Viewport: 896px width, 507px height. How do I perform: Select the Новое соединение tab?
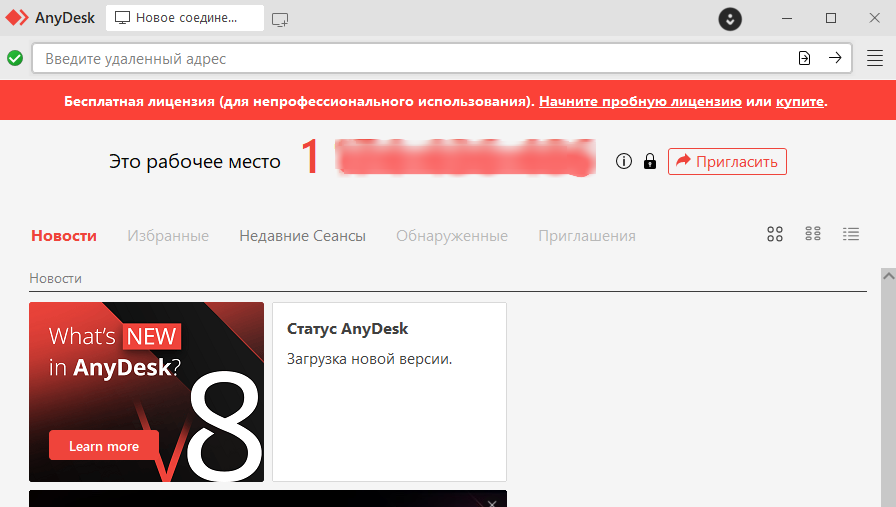pyautogui.click(x=185, y=18)
